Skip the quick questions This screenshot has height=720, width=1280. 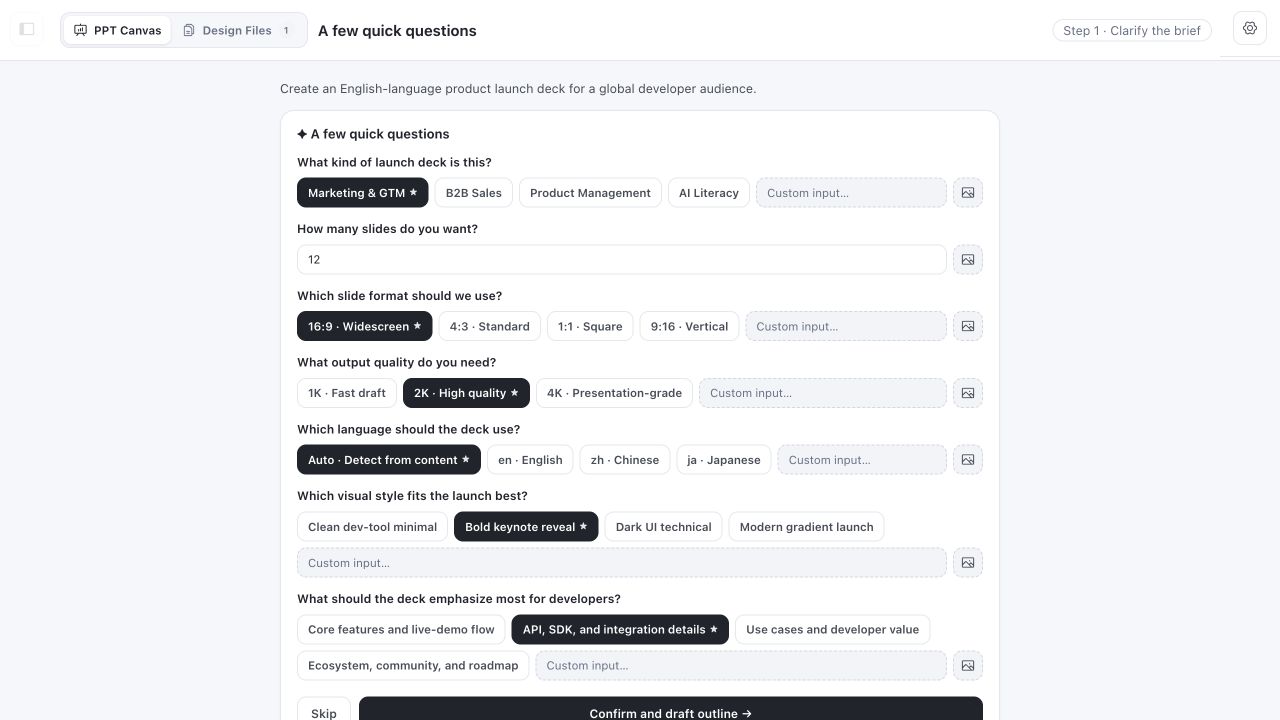pyautogui.click(x=324, y=712)
